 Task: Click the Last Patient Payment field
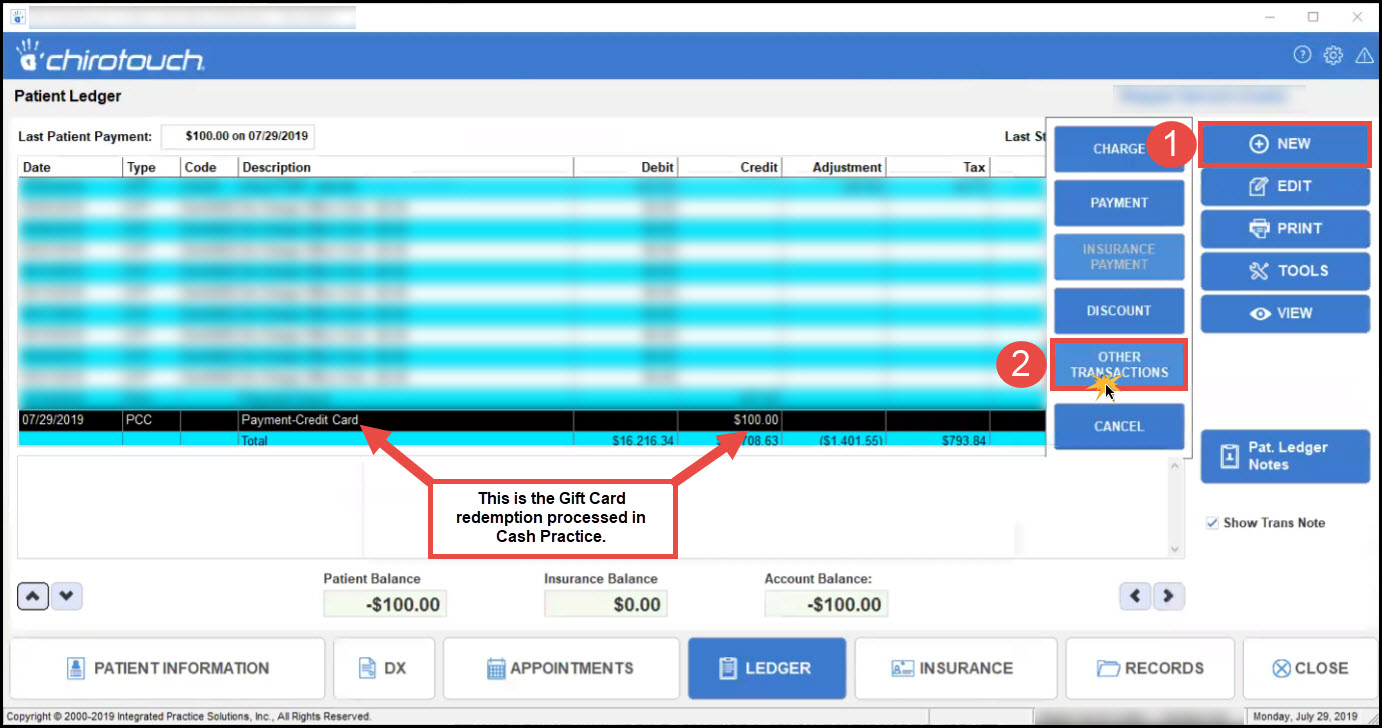click(x=237, y=136)
